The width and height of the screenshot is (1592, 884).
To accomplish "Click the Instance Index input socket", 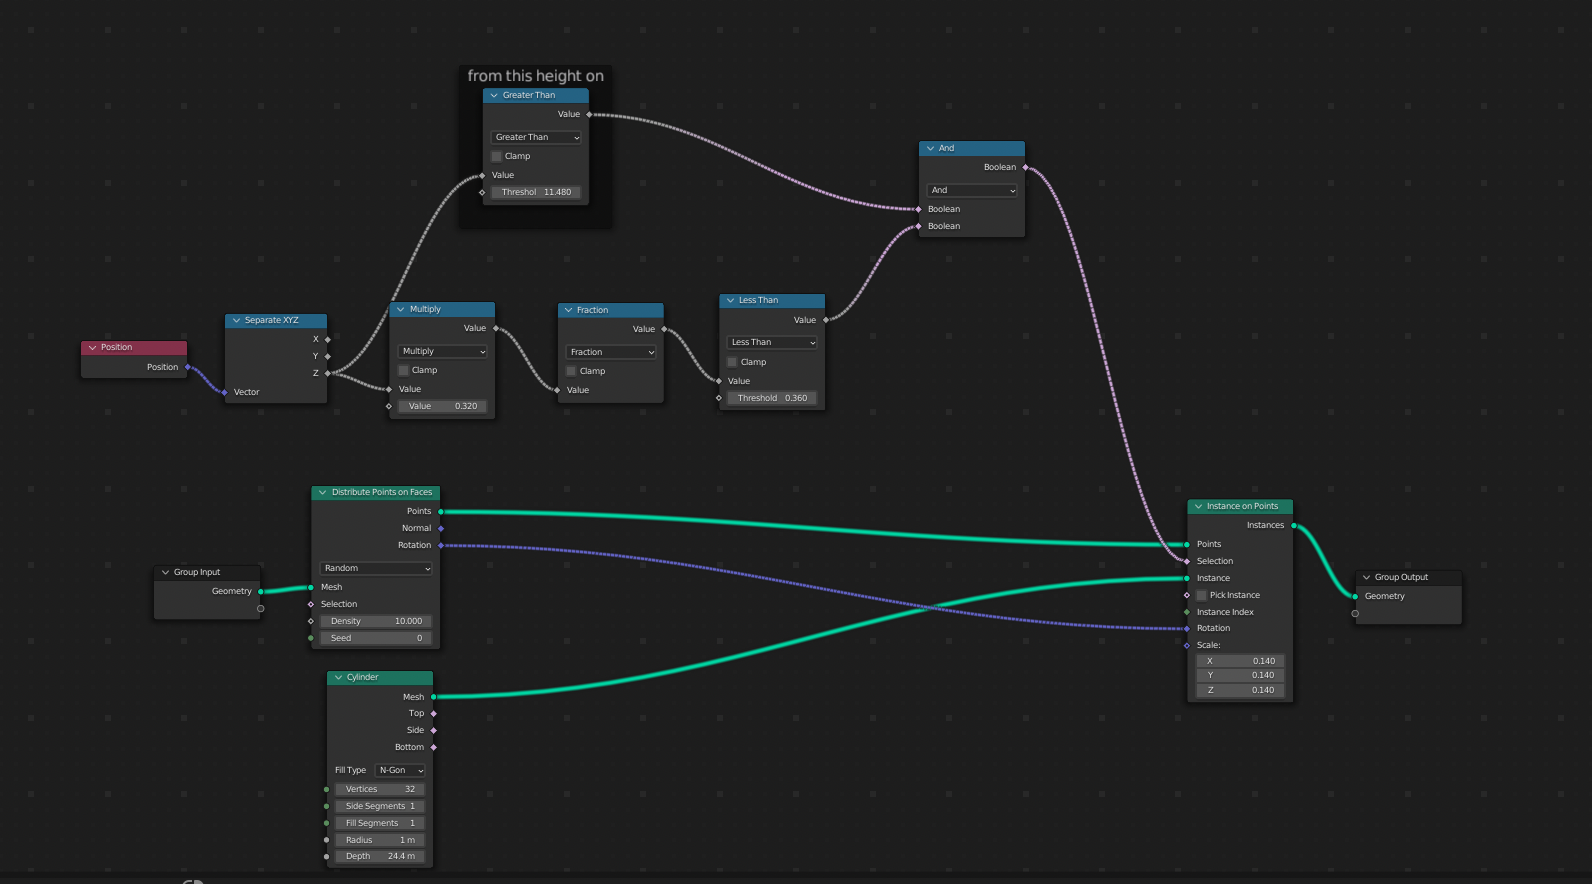I will click(x=1187, y=613).
